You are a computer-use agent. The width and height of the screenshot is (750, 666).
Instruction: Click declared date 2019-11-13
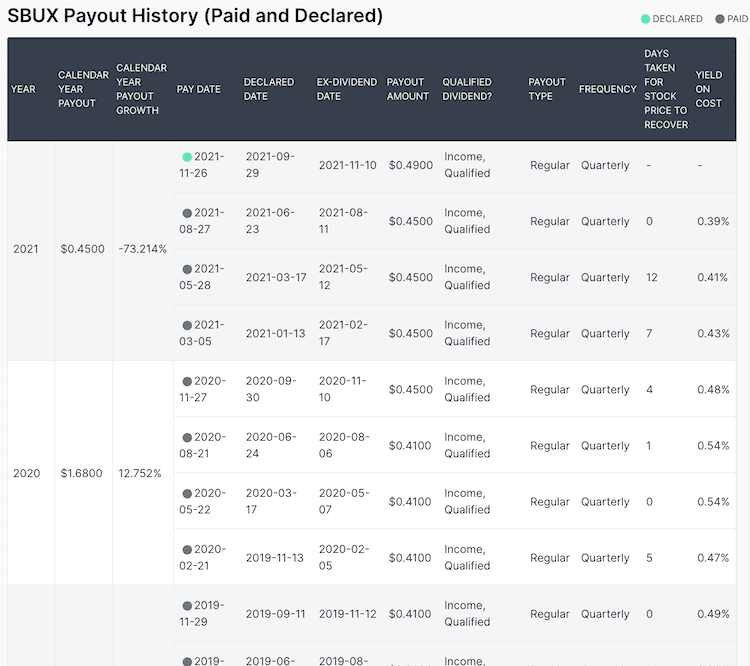[275, 558]
